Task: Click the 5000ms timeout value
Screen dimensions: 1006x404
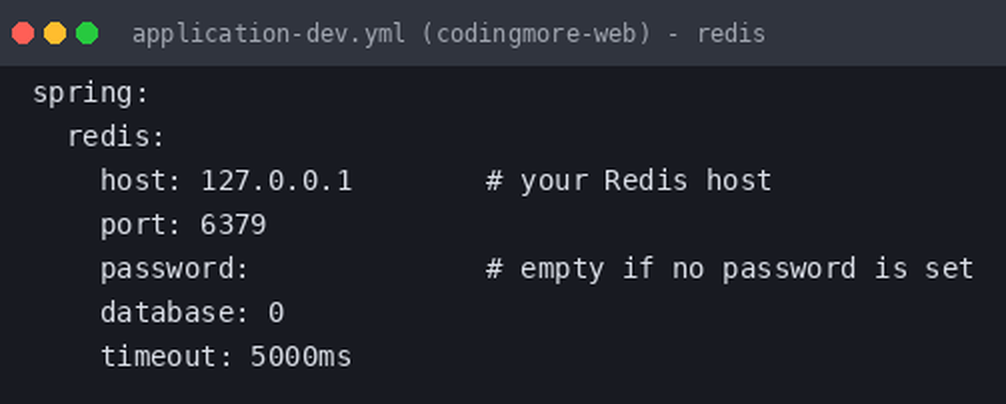Action: click(x=301, y=356)
